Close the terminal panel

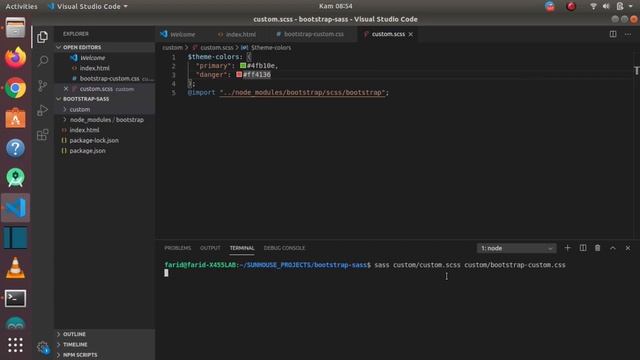[628, 248]
